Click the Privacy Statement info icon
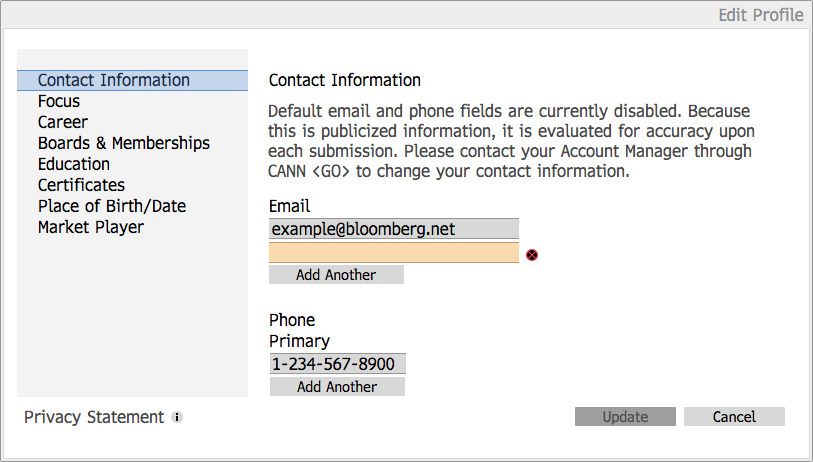Viewport: 813px width, 462px height. 177,417
